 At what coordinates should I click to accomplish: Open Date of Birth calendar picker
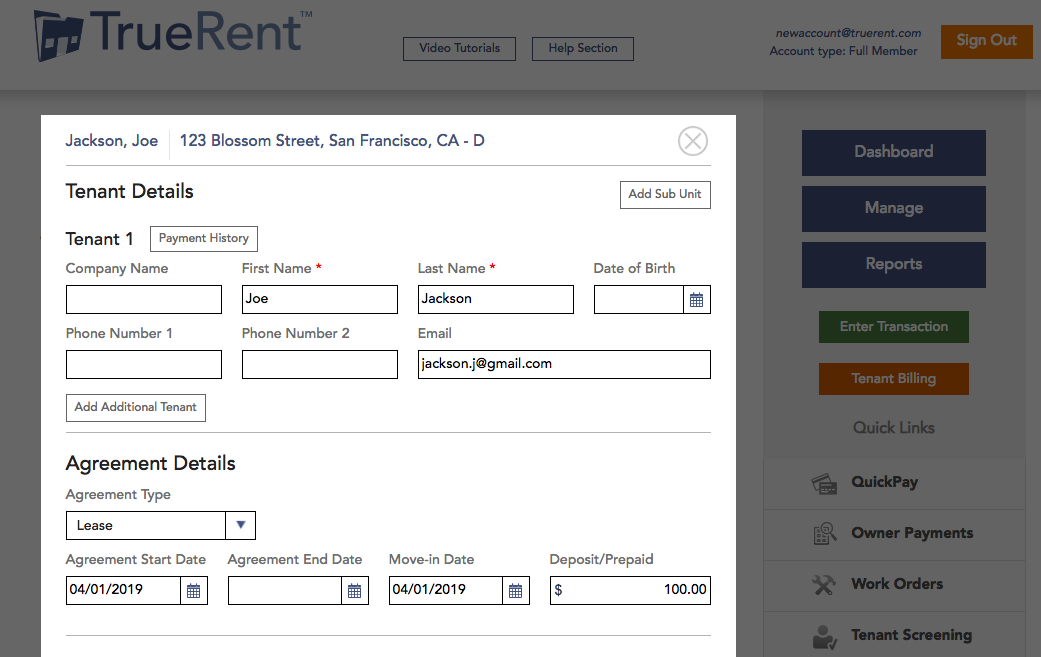pos(697,300)
